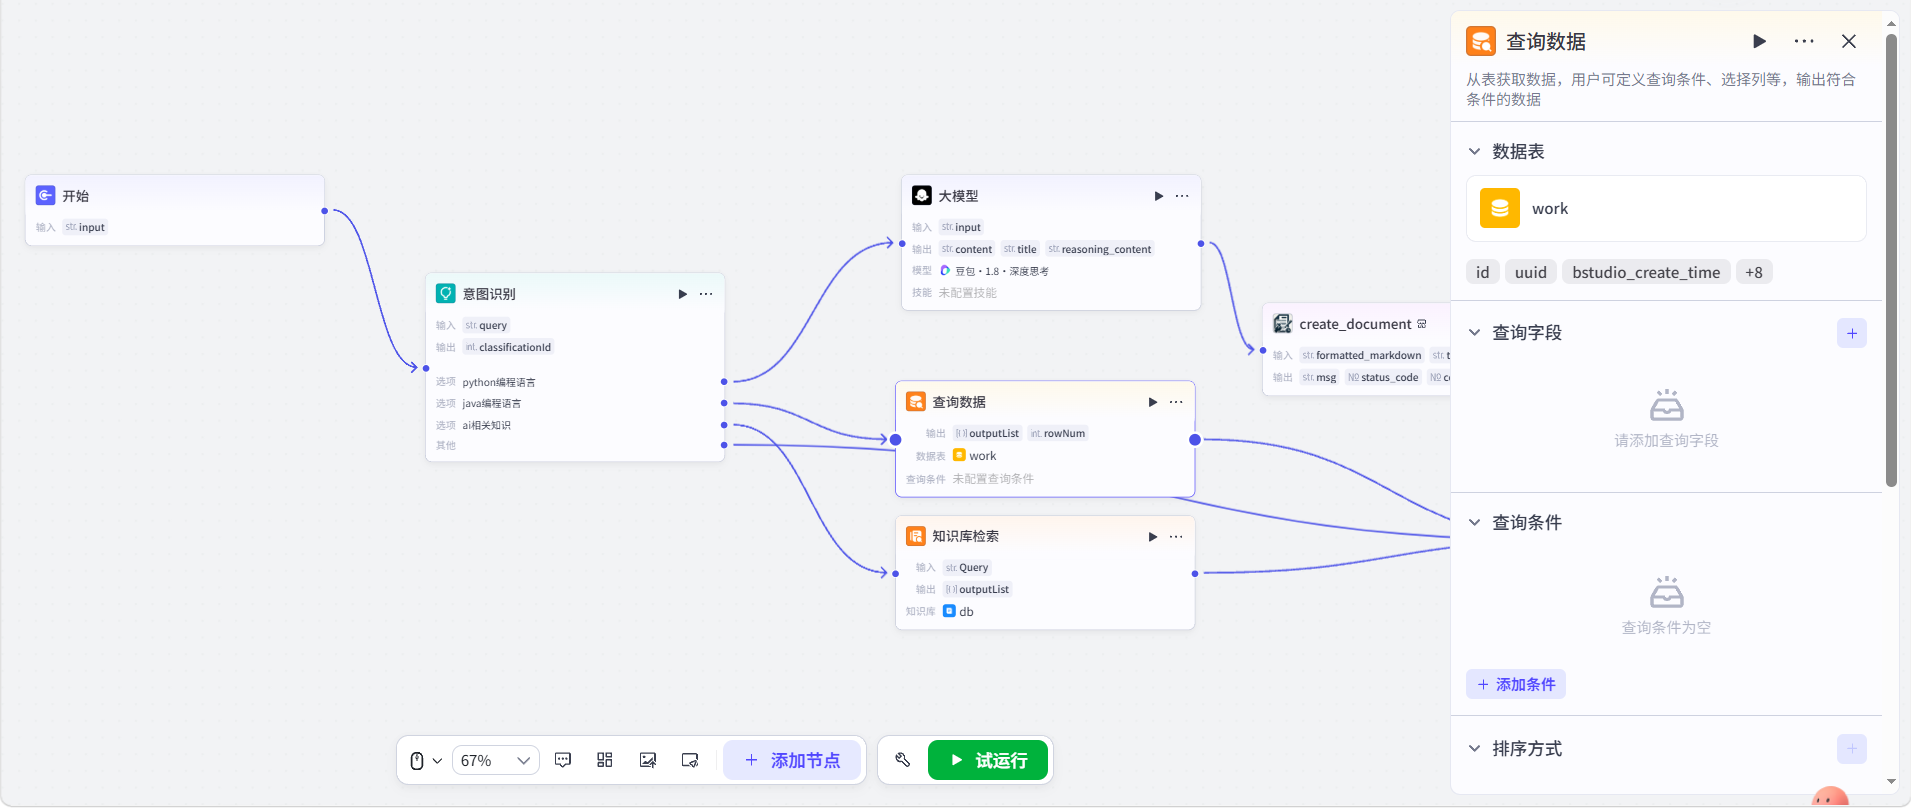Click the screen pointer toolbar icon
Screen dimensions: 1915x810
(x=690, y=761)
